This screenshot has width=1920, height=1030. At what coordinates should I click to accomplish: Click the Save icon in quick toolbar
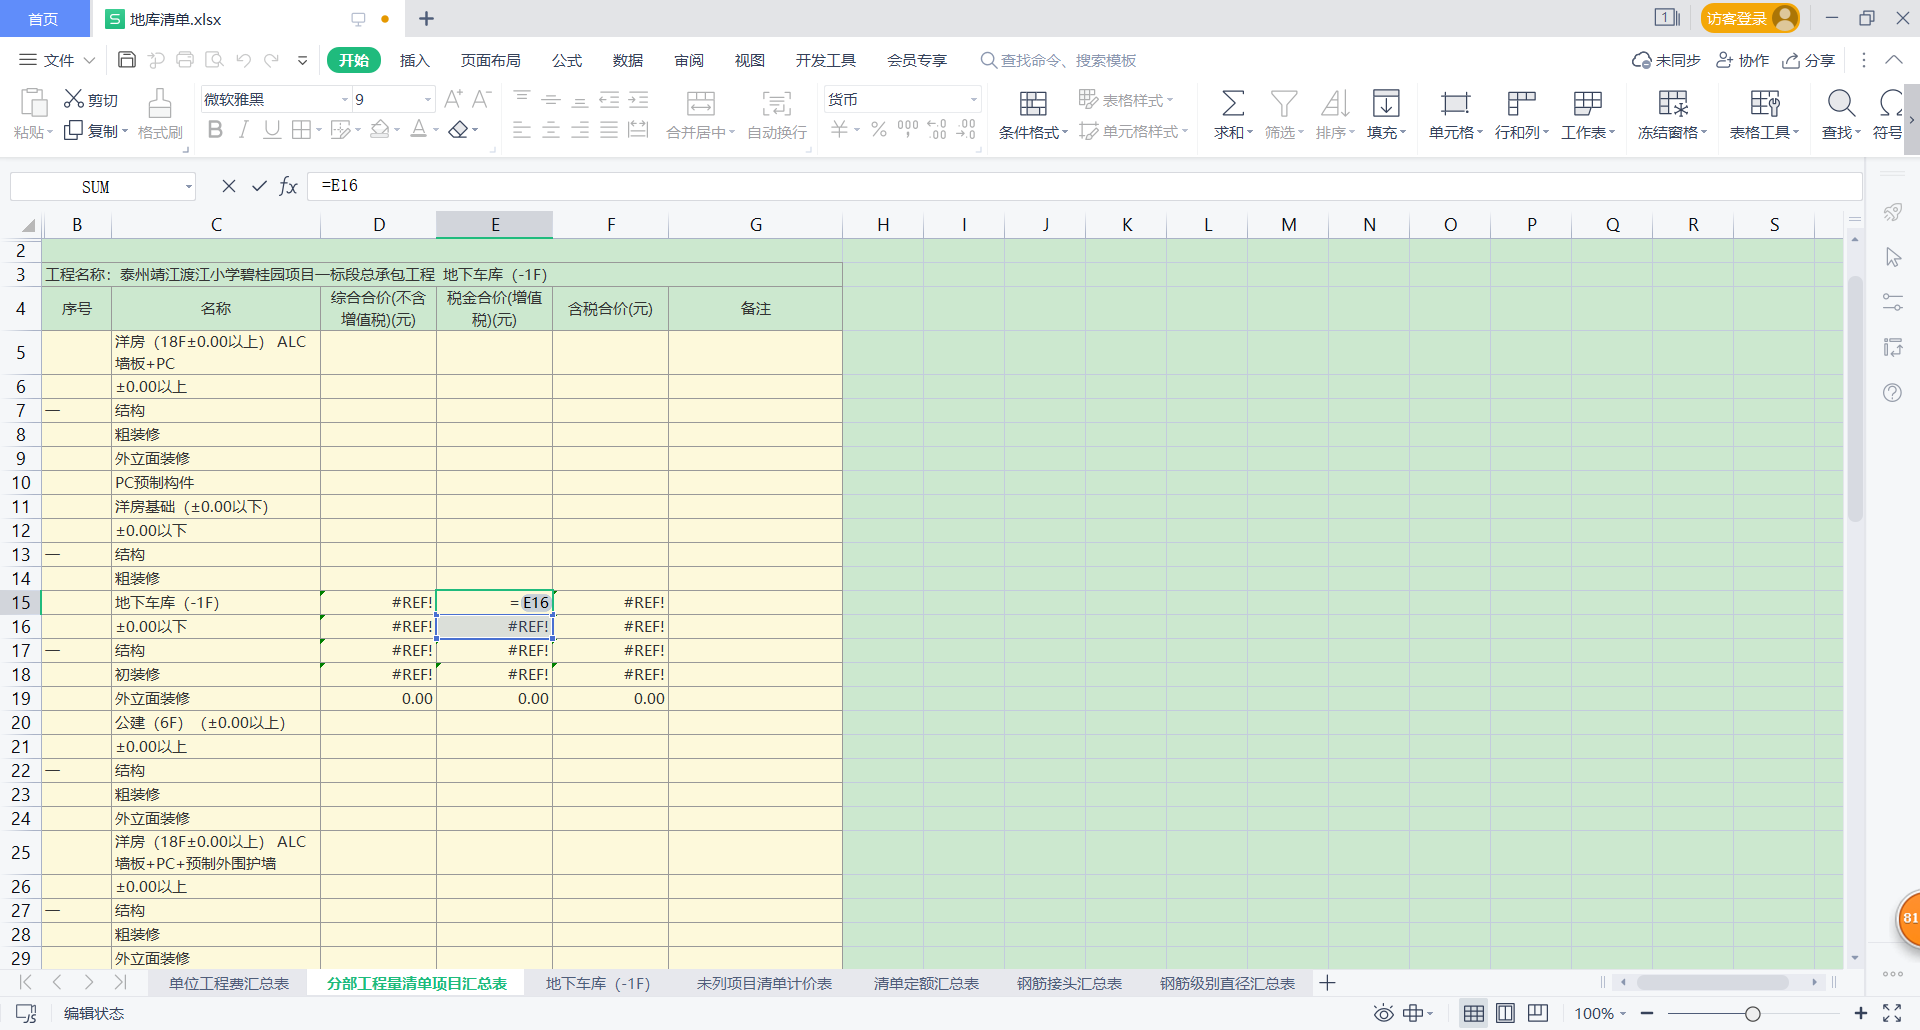127,60
